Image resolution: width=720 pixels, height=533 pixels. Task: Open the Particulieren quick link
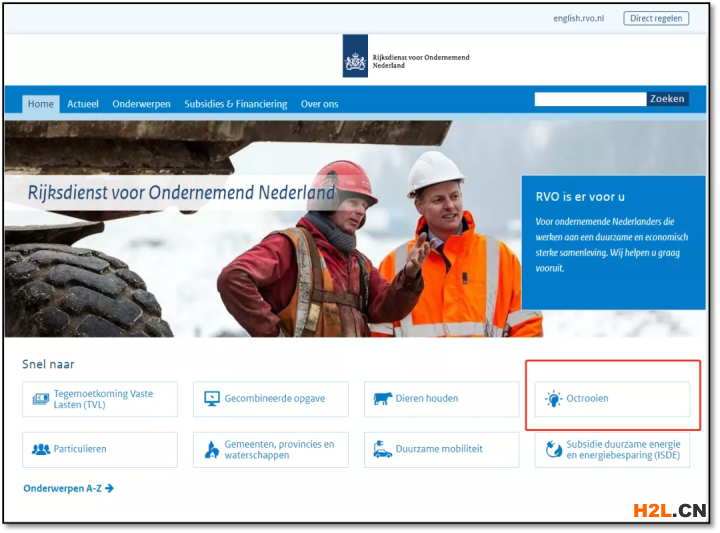pyautogui.click(x=100, y=449)
